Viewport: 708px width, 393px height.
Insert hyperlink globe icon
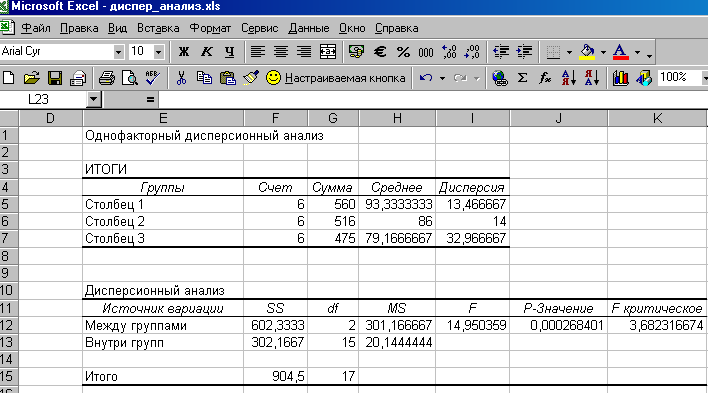coord(499,78)
